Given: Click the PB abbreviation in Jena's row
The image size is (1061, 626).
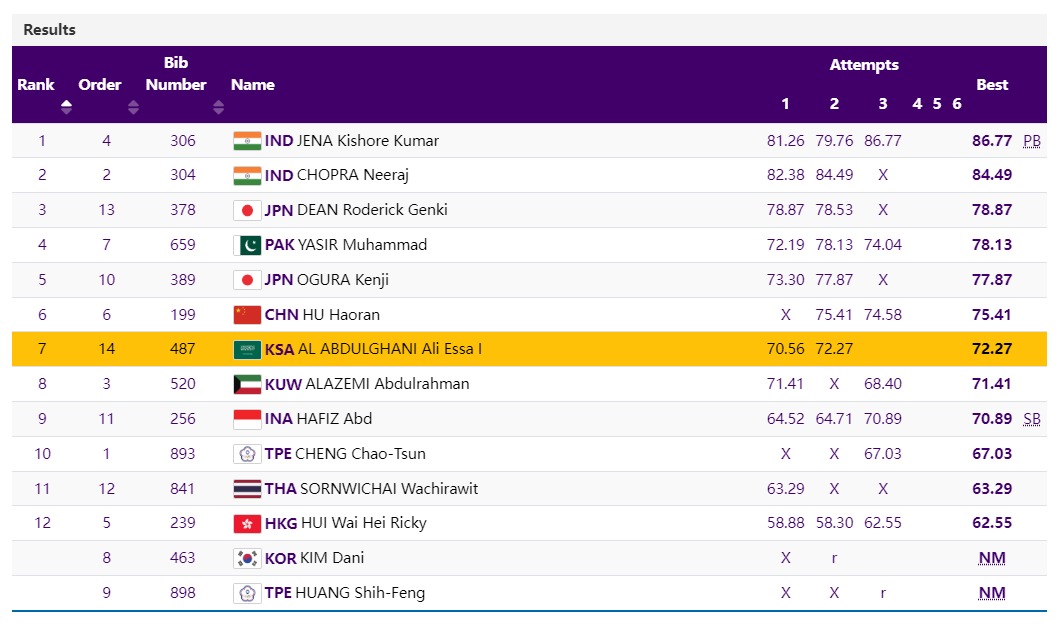Looking at the screenshot, I should point(1031,141).
